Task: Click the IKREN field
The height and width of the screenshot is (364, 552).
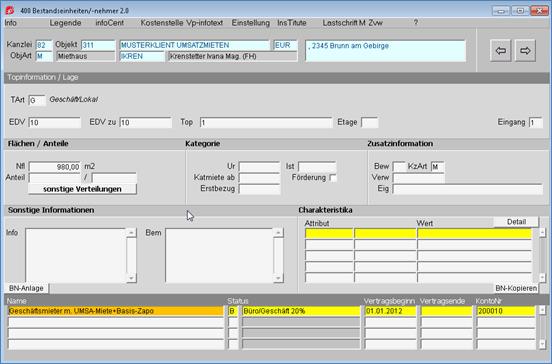Action: click(x=142, y=56)
